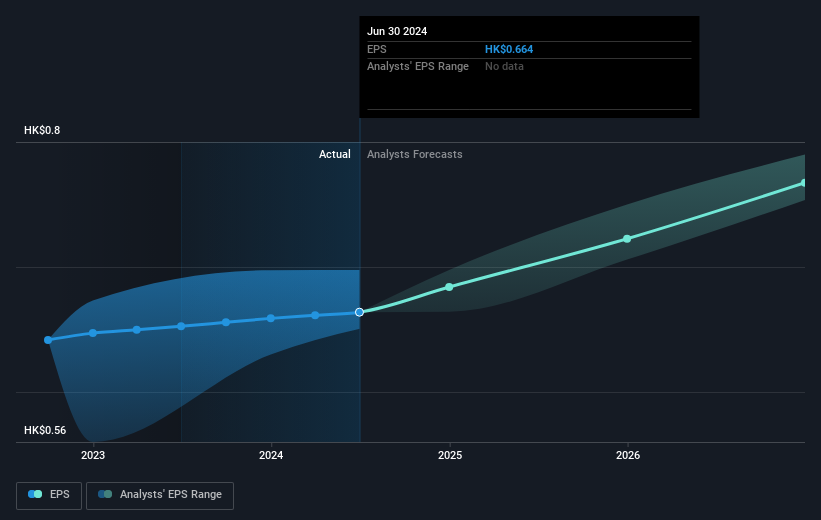The width and height of the screenshot is (821, 520).
Task: Select the highlighted Jun 30 2024 data point
Action: 359,312
